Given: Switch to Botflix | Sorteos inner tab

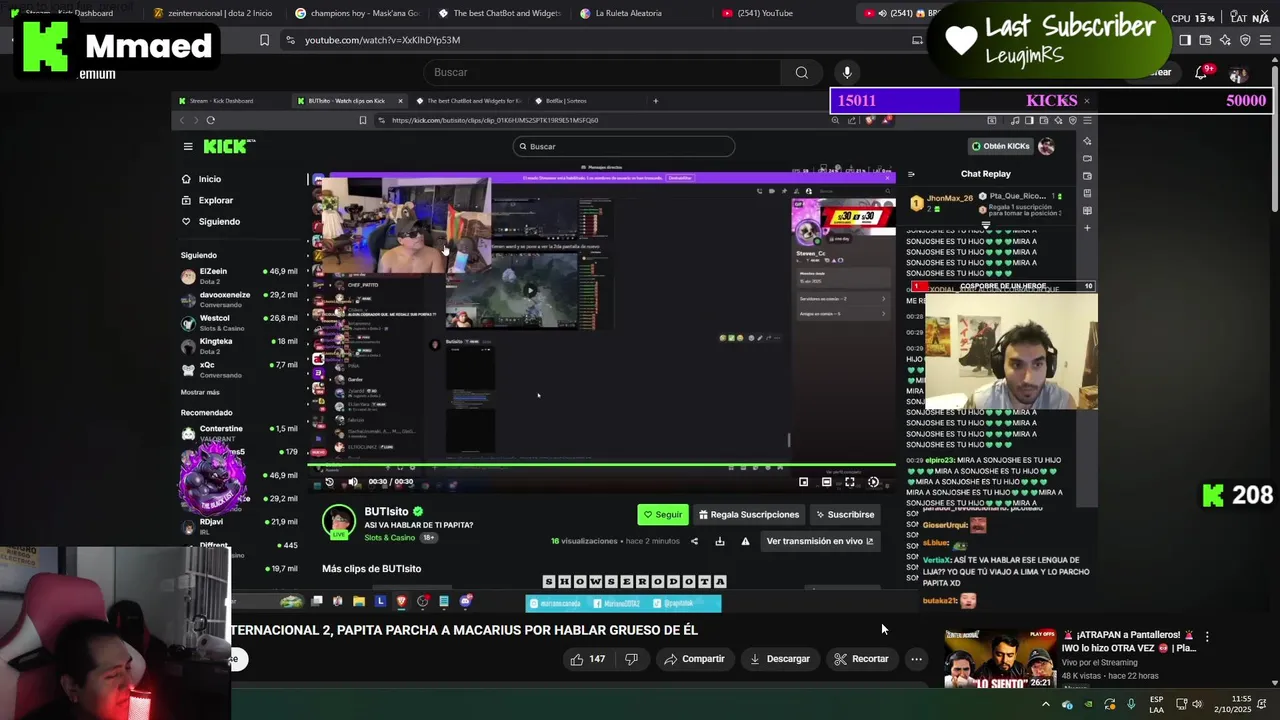Looking at the screenshot, I should click(x=566, y=101).
